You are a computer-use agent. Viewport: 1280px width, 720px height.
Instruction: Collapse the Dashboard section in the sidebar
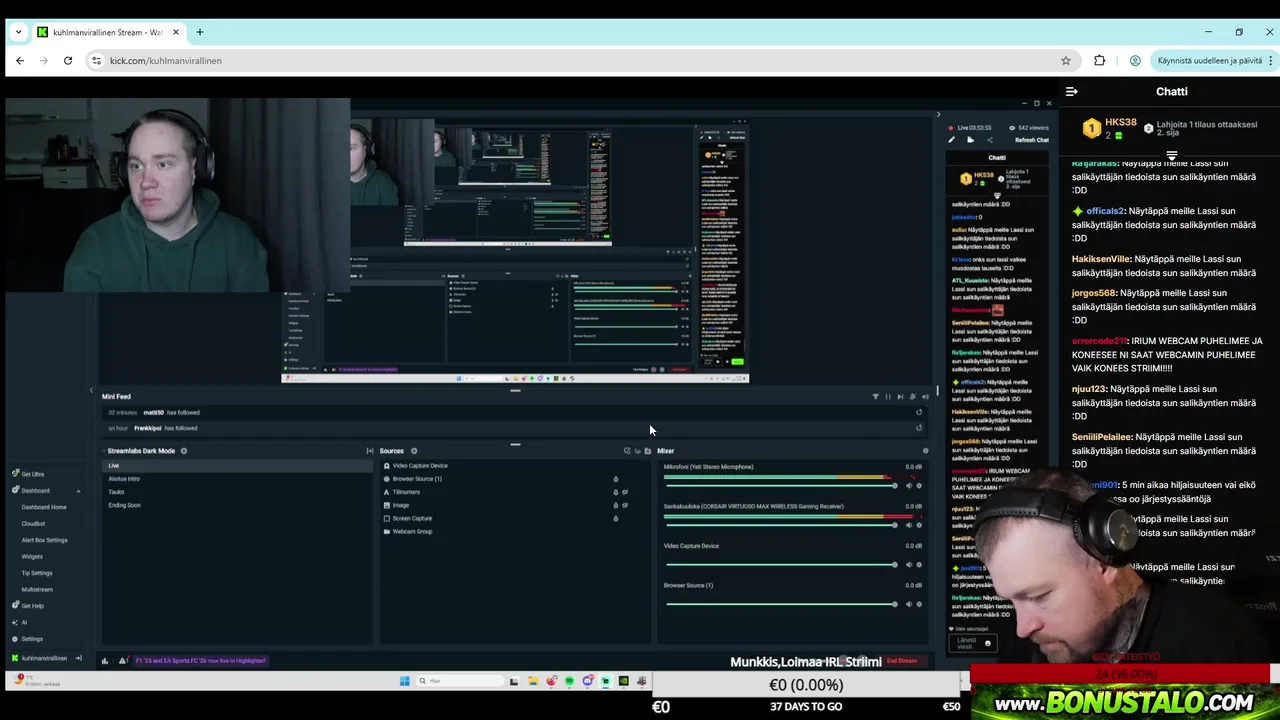pyautogui.click(x=78, y=491)
